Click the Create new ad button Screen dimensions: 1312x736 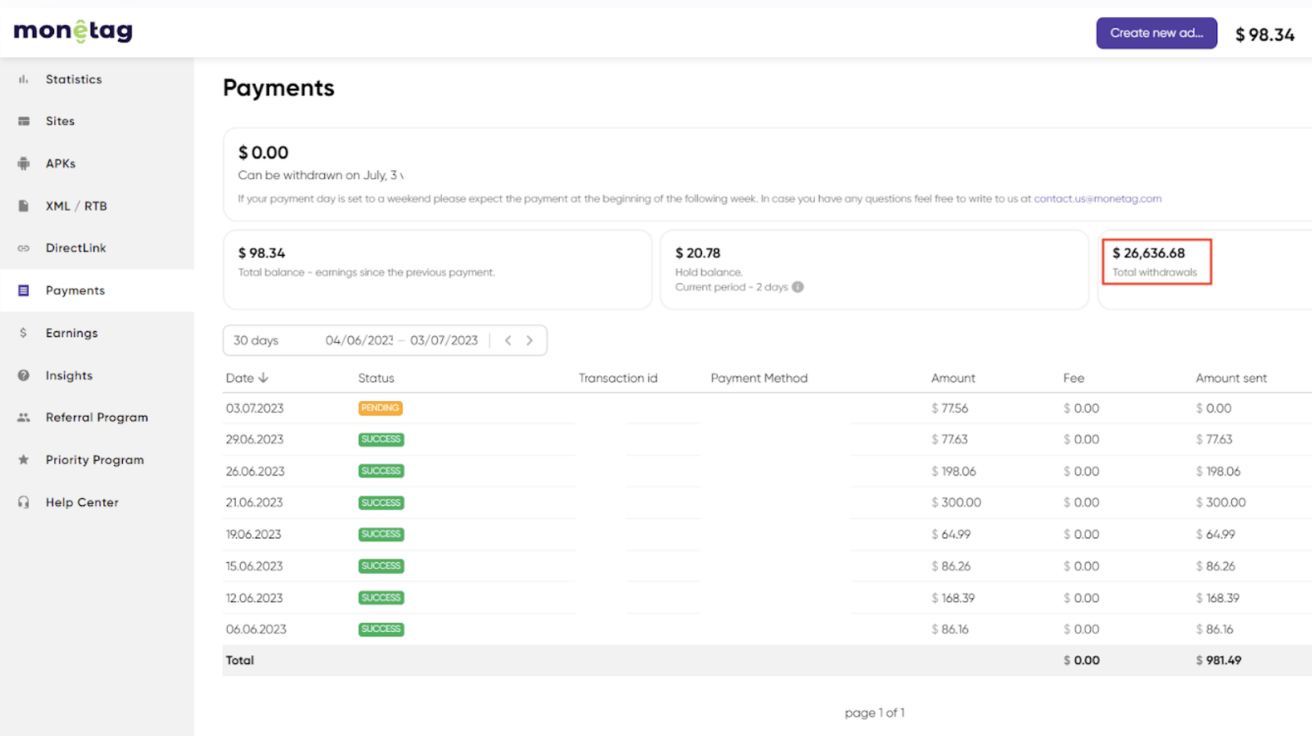[x=1156, y=33]
